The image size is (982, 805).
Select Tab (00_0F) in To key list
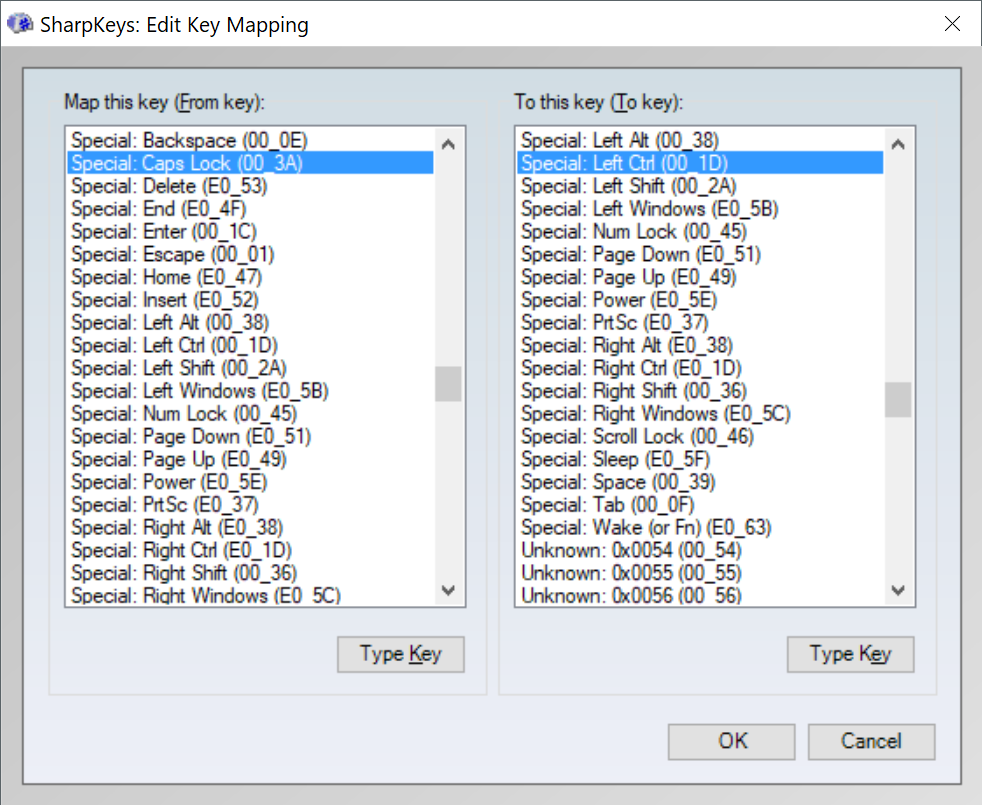[x=700, y=504]
